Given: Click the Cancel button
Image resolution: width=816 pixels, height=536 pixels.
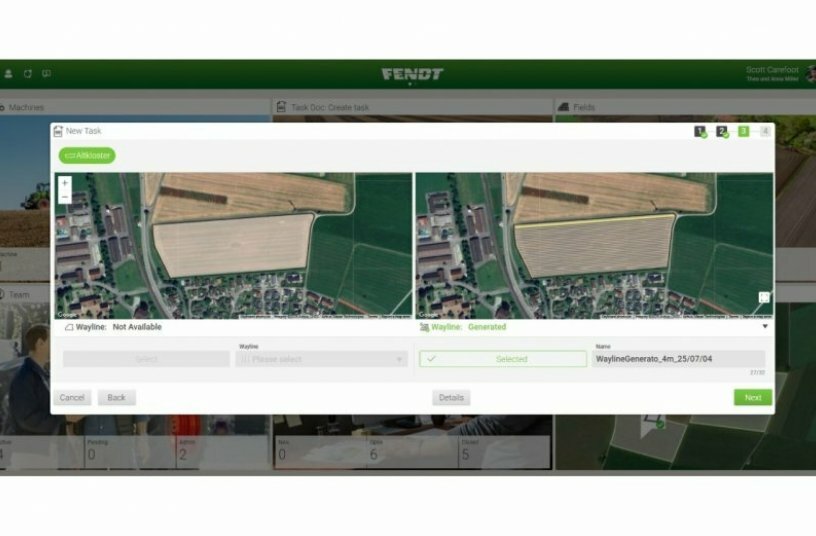Looking at the screenshot, I should (x=72, y=398).
